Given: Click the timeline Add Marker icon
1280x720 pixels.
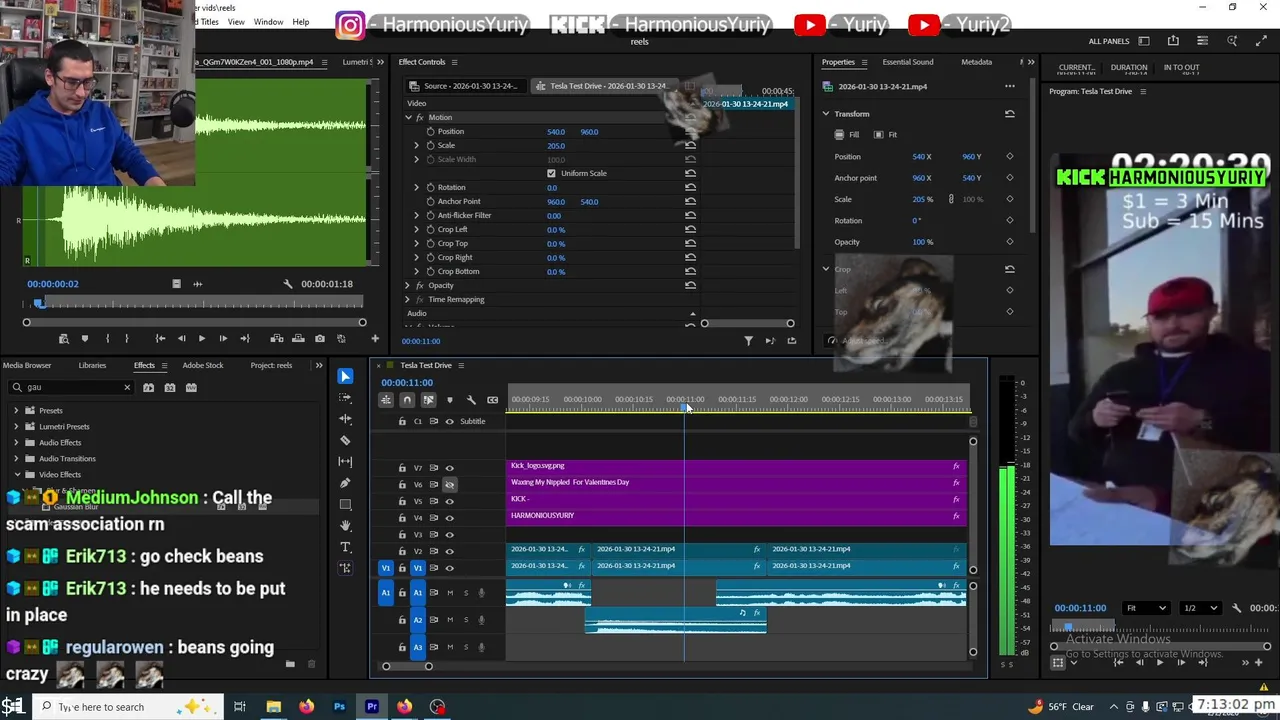Looking at the screenshot, I should (449, 400).
